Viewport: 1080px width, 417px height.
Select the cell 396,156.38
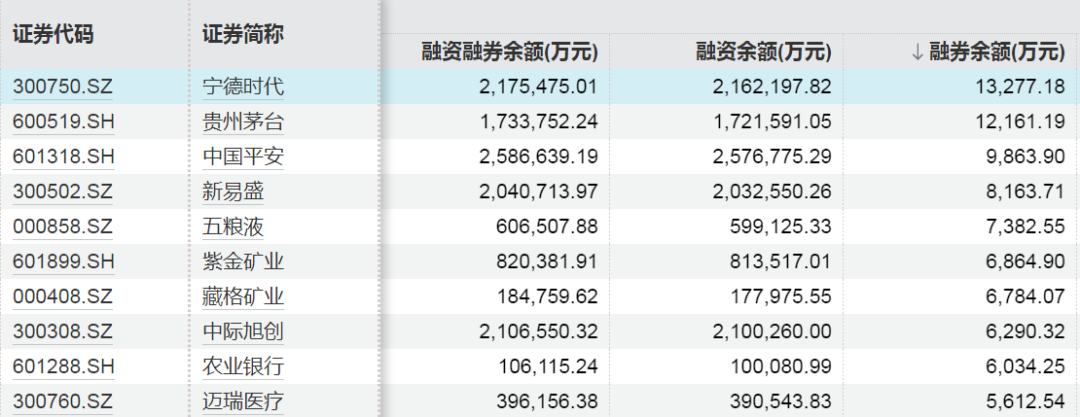pos(547,401)
